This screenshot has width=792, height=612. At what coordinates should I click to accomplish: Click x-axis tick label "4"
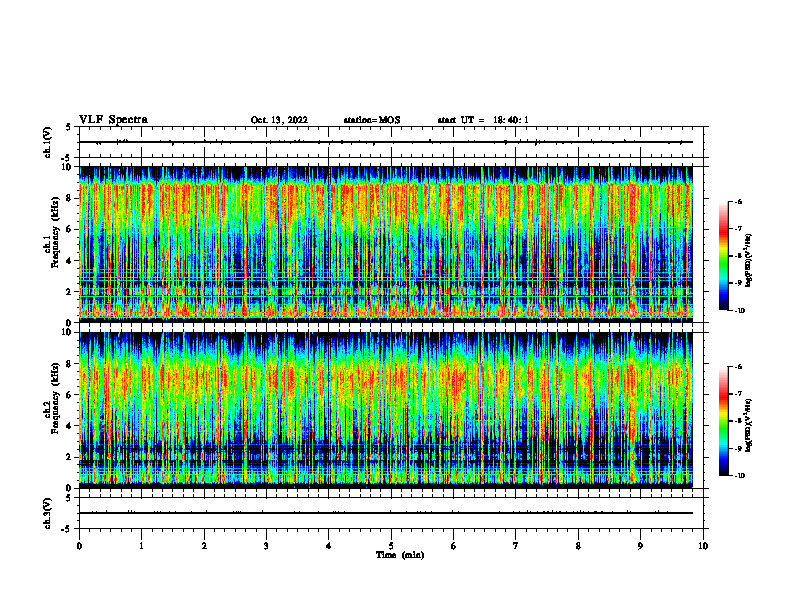(329, 546)
